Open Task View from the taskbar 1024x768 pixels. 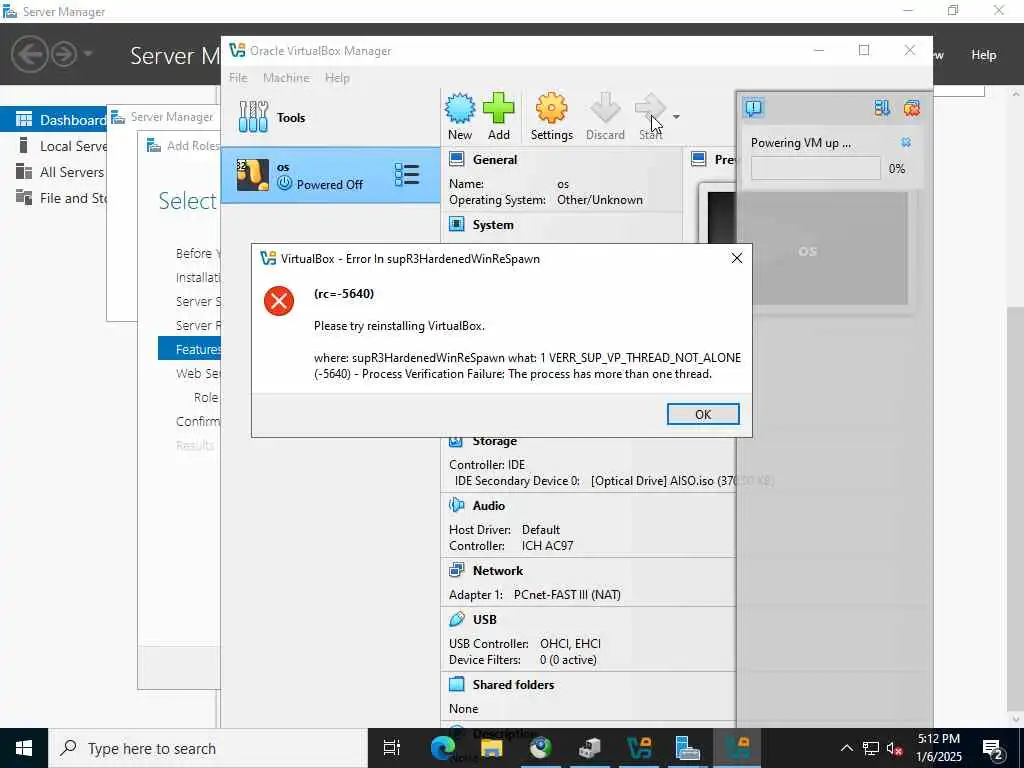tap(392, 748)
